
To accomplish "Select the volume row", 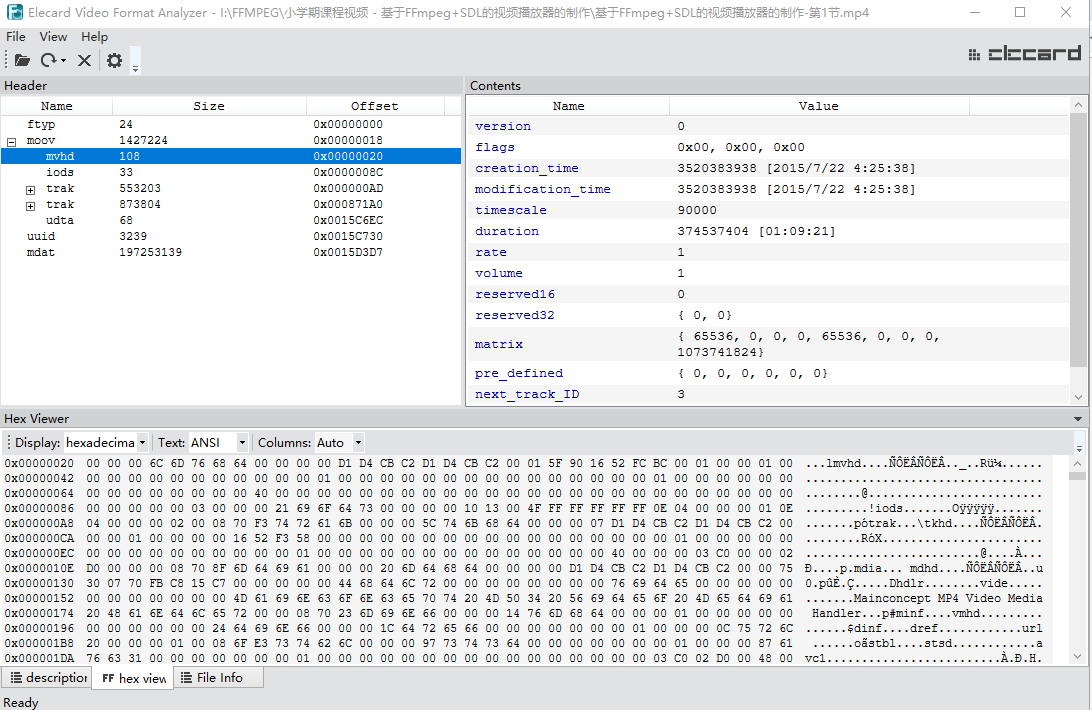I will (x=768, y=272).
